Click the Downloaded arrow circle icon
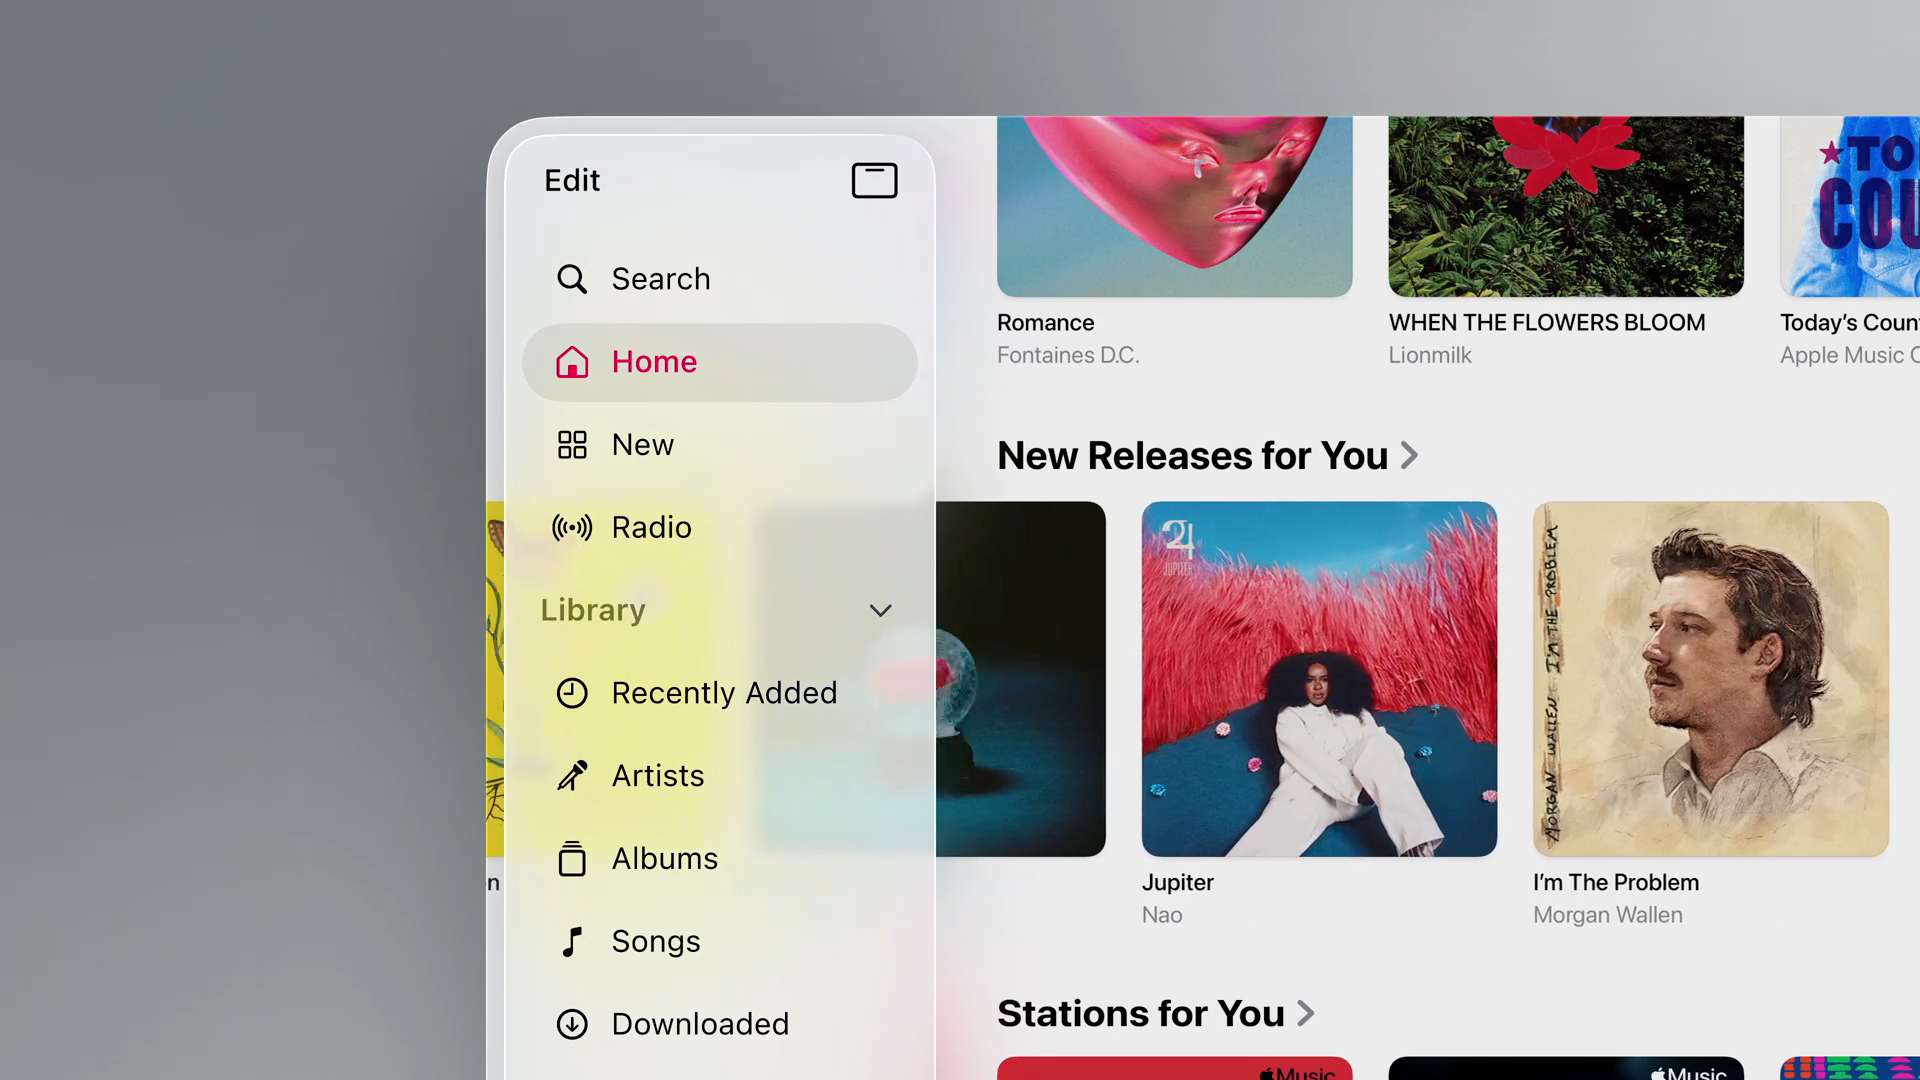This screenshot has height=1080, width=1920. 572,1024
